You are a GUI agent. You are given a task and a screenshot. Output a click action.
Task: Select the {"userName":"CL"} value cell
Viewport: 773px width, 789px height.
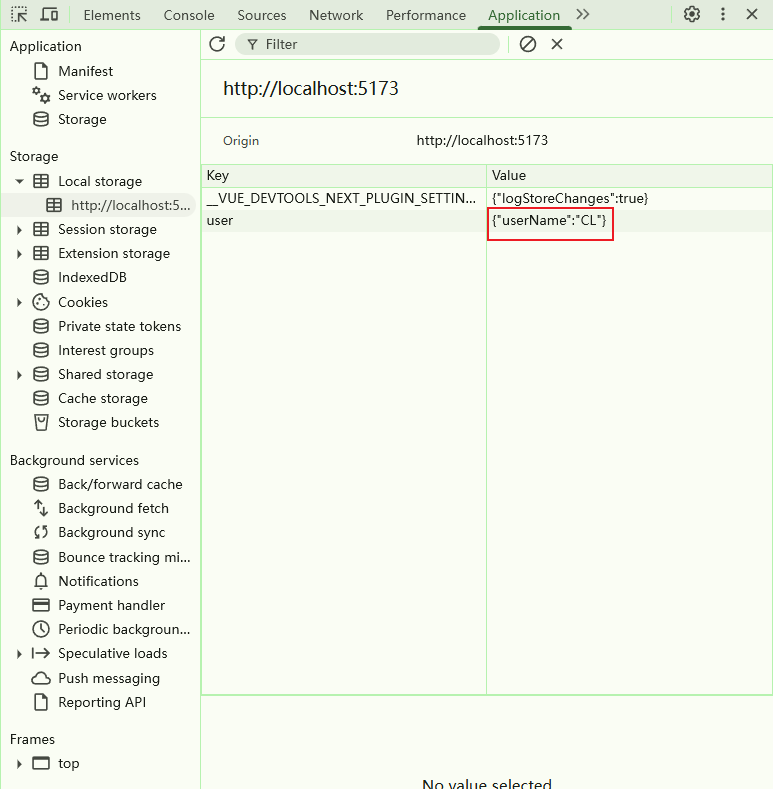tap(630, 220)
